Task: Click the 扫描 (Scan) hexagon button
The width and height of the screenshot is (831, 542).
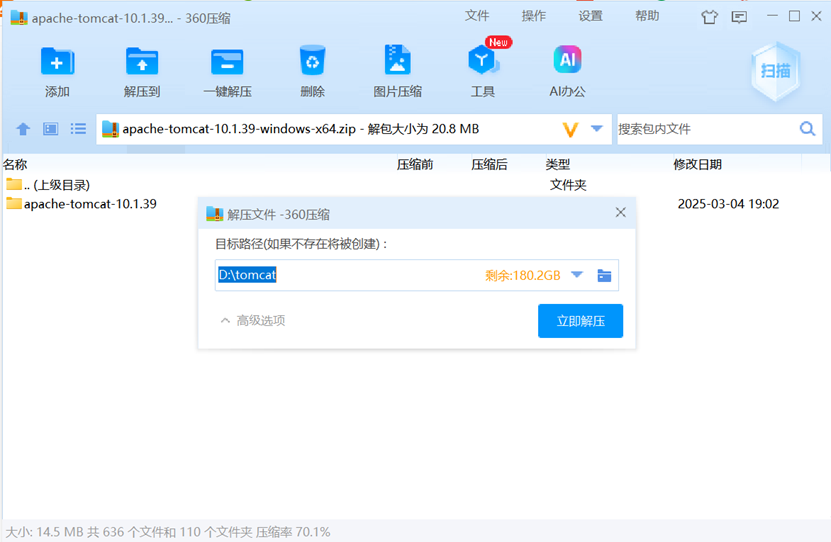Action: 776,71
